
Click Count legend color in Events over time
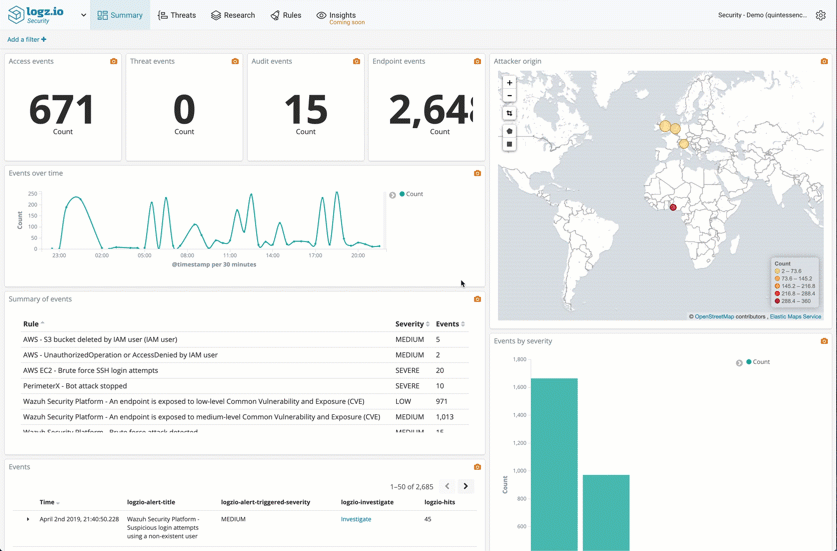coord(402,194)
